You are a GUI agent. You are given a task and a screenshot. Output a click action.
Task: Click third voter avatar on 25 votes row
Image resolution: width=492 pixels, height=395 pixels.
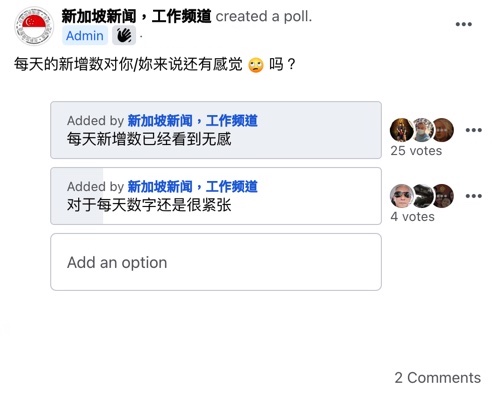444,130
